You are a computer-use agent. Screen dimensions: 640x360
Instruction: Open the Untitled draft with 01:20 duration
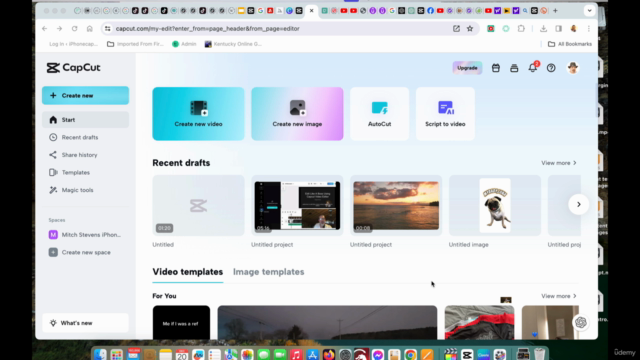tap(198, 206)
